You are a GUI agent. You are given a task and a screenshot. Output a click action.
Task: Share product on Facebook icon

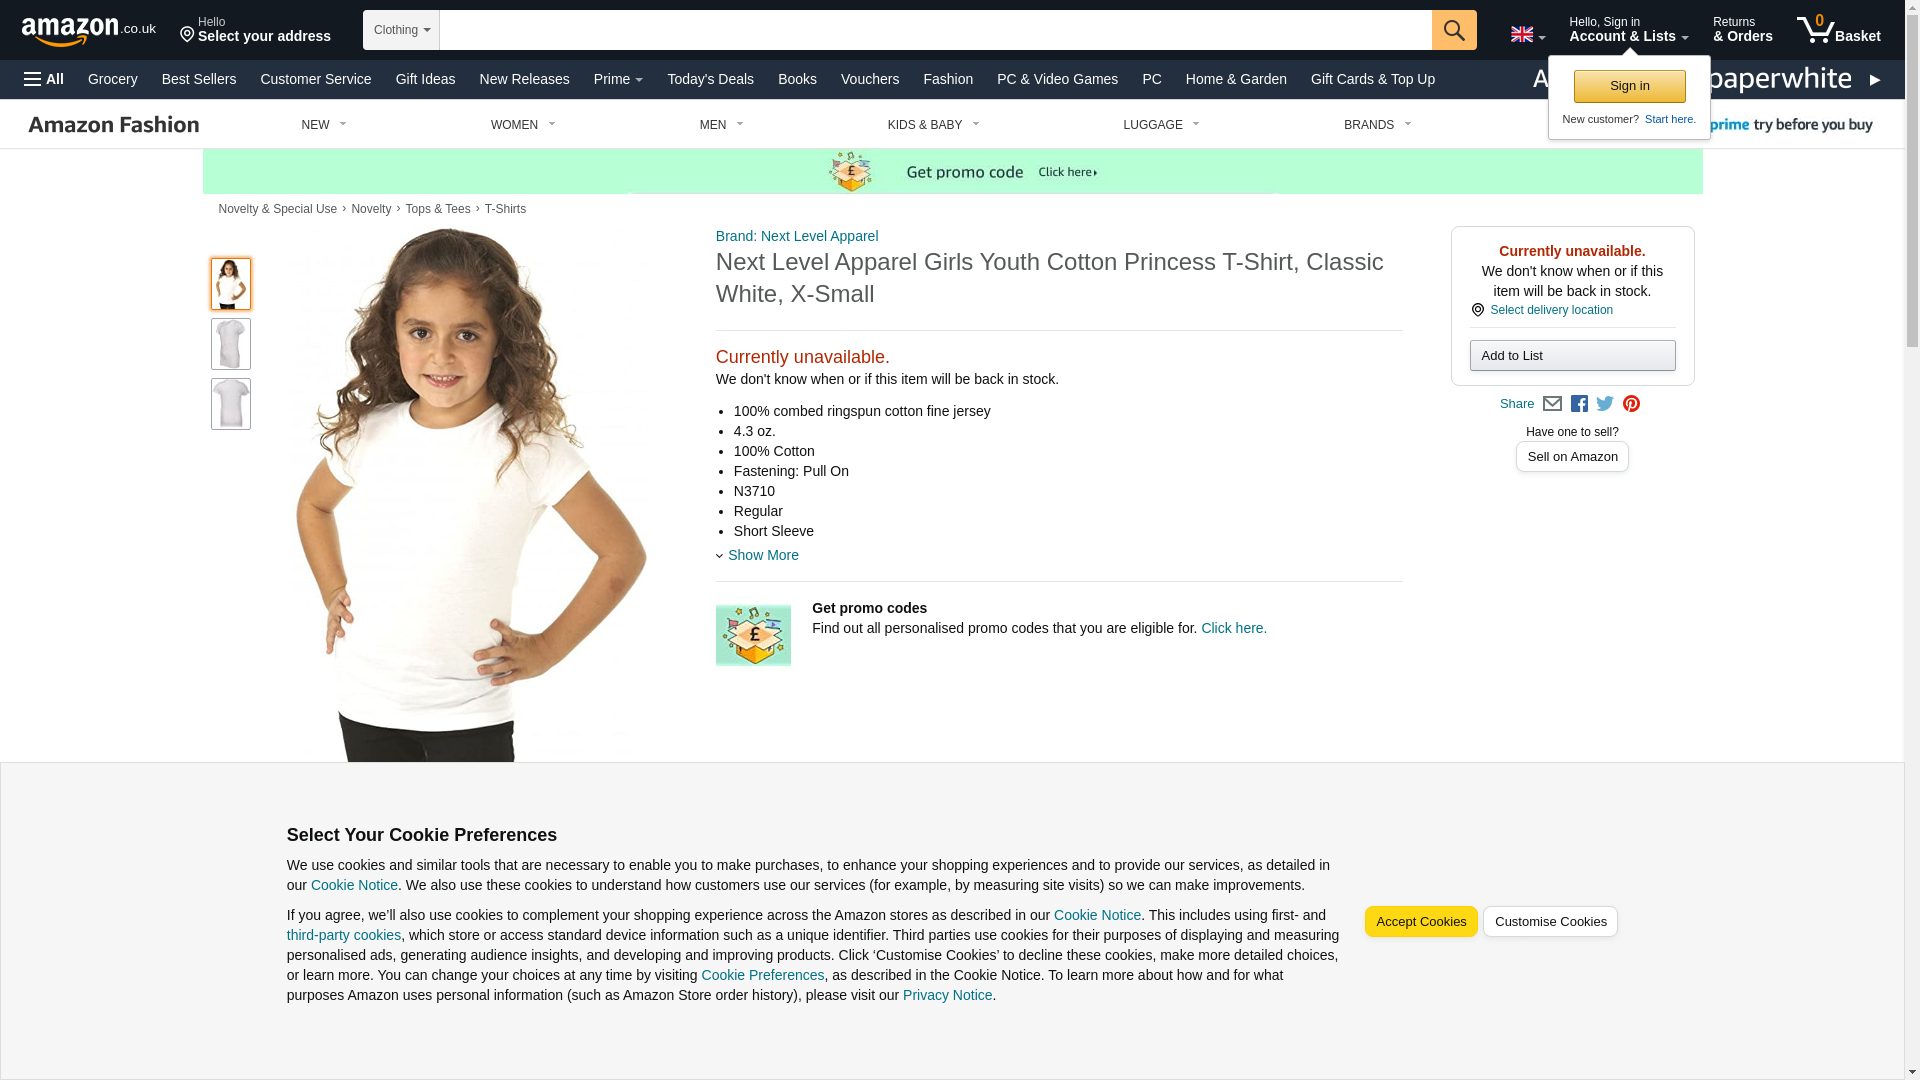click(x=1579, y=404)
